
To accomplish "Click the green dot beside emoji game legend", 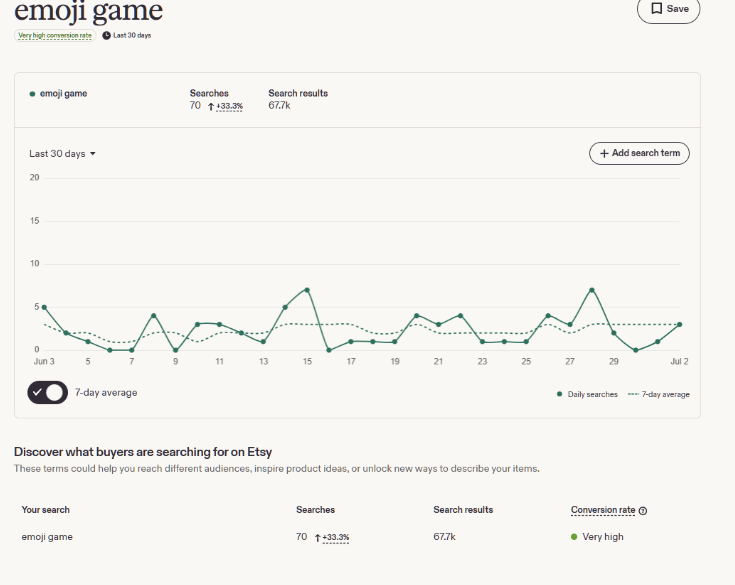I will pos(32,94).
